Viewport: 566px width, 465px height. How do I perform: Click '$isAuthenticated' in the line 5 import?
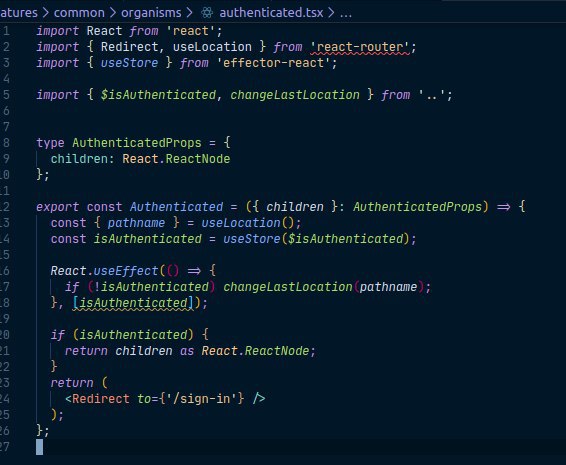click(158, 95)
